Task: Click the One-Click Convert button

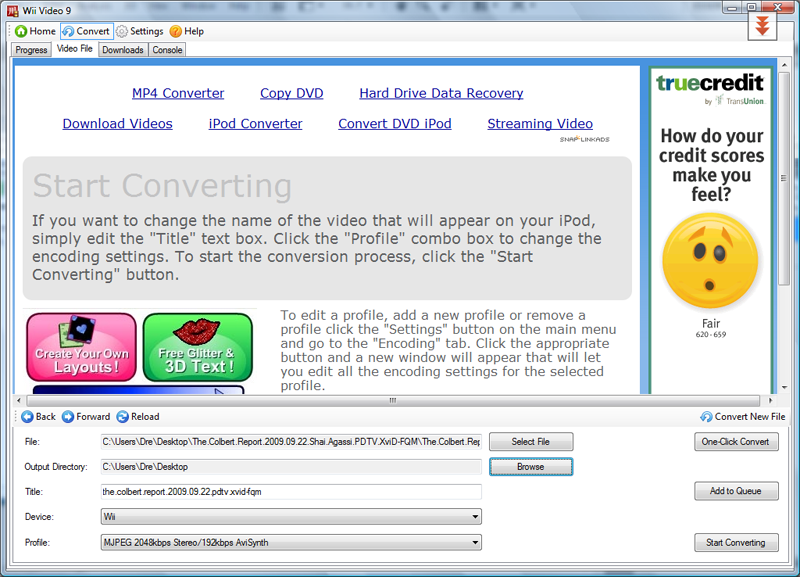Action: pyautogui.click(x=736, y=442)
